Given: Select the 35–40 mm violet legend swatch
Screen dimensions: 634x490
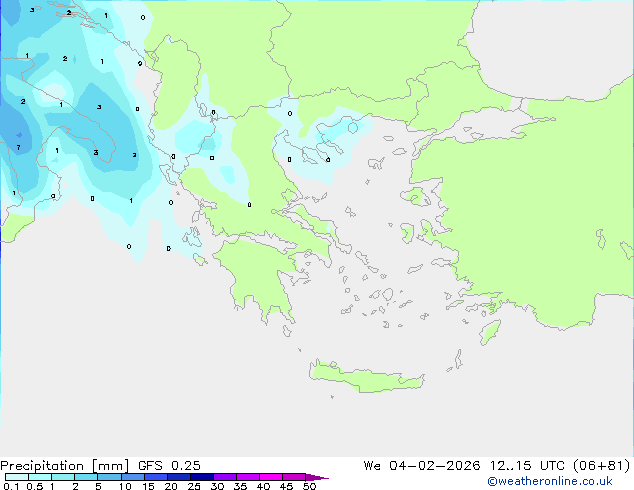Looking at the screenshot, I should pos(248,477).
